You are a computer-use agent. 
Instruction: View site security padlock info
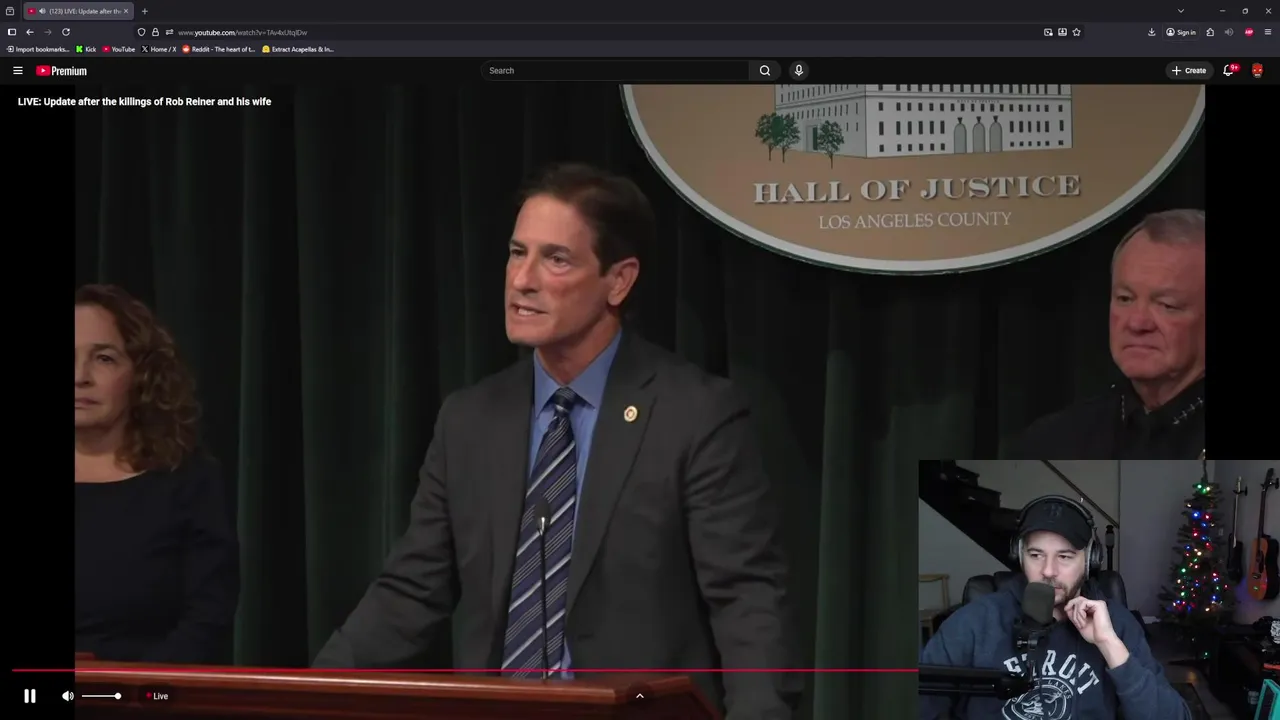(155, 32)
